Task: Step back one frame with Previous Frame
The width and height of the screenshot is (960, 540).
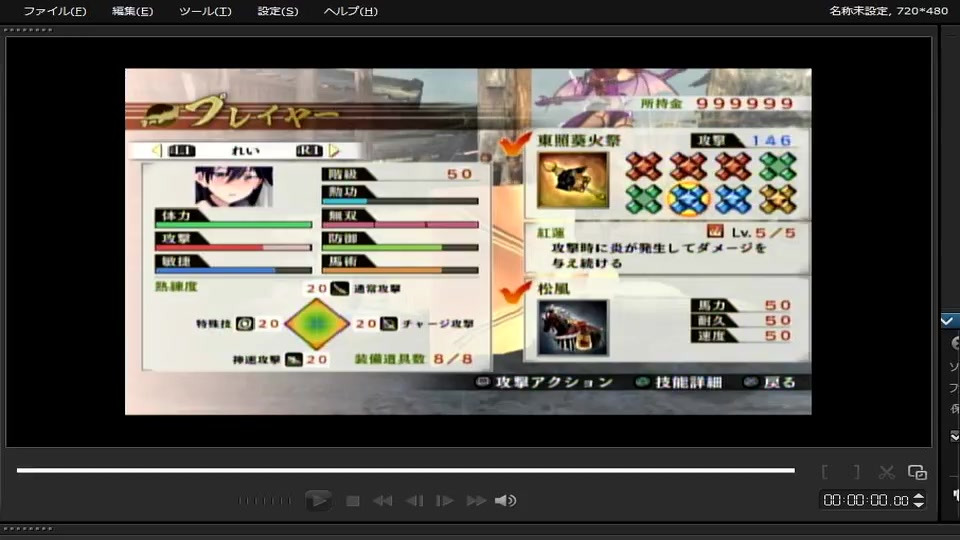Action: click(x=414, y=501)
